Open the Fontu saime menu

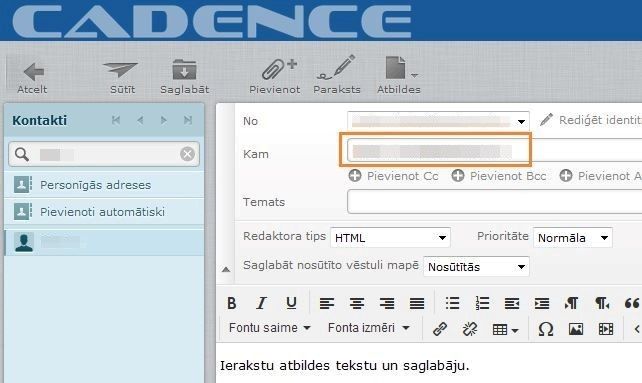pos(270,328)
